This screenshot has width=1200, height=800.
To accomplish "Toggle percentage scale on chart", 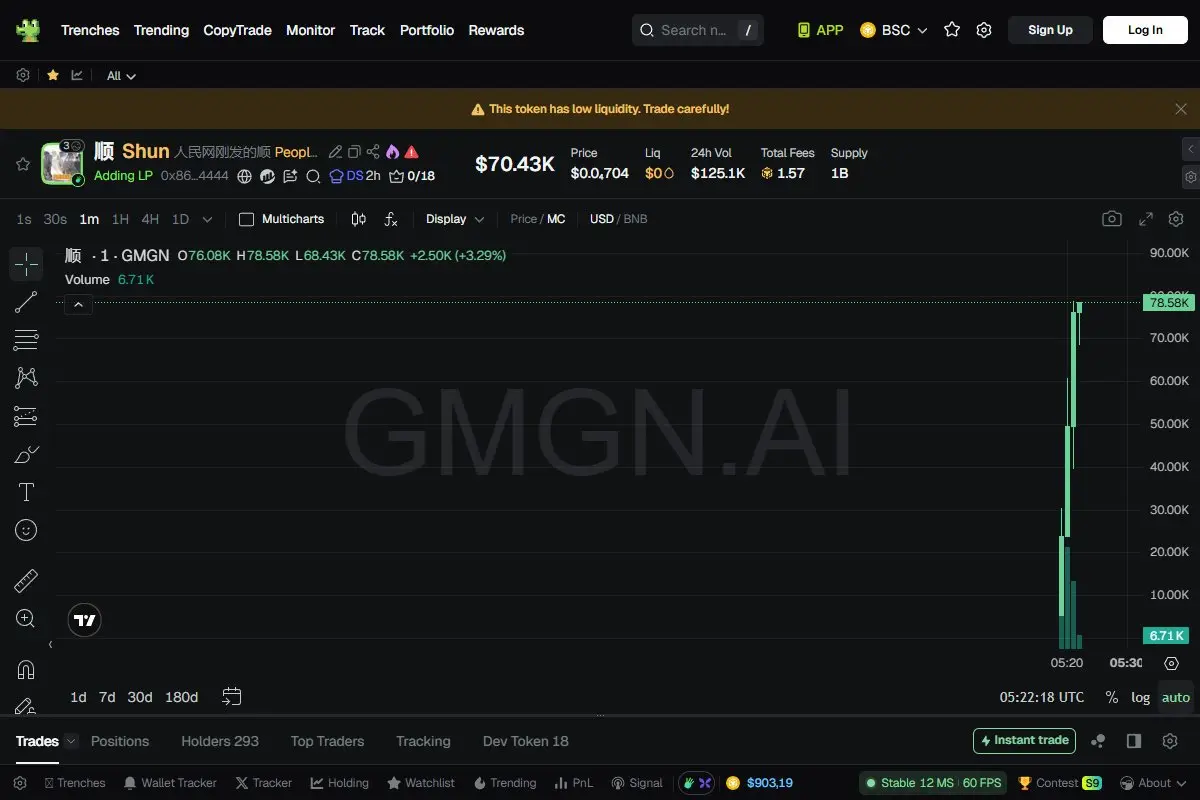I will pos(1111,697).
